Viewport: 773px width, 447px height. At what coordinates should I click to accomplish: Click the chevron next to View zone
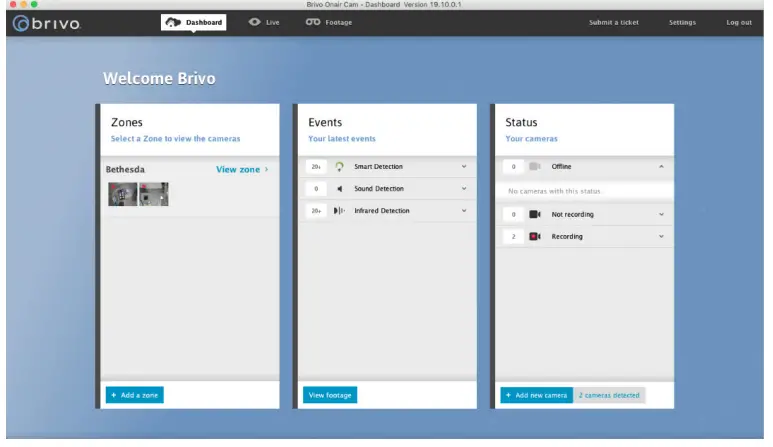coord(267,169)
